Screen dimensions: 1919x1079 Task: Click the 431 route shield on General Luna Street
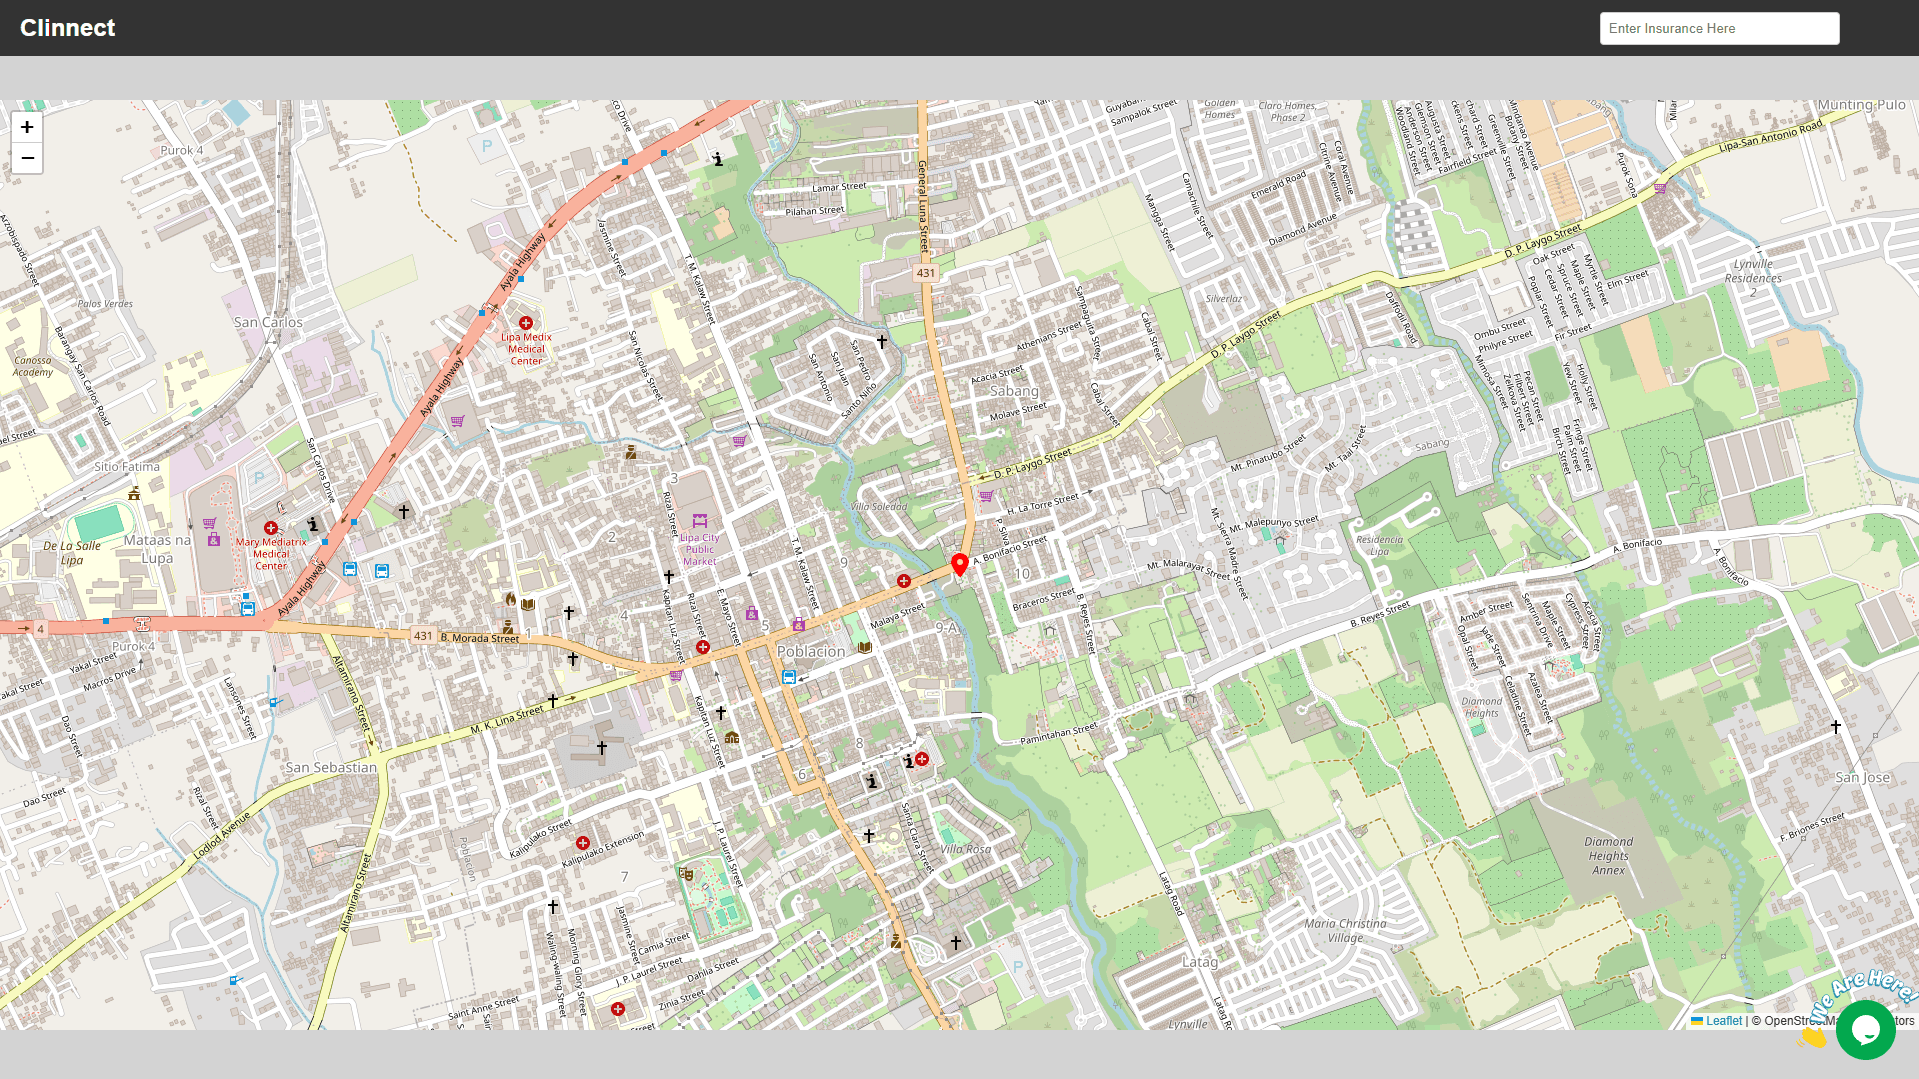[x=926, y=273]
